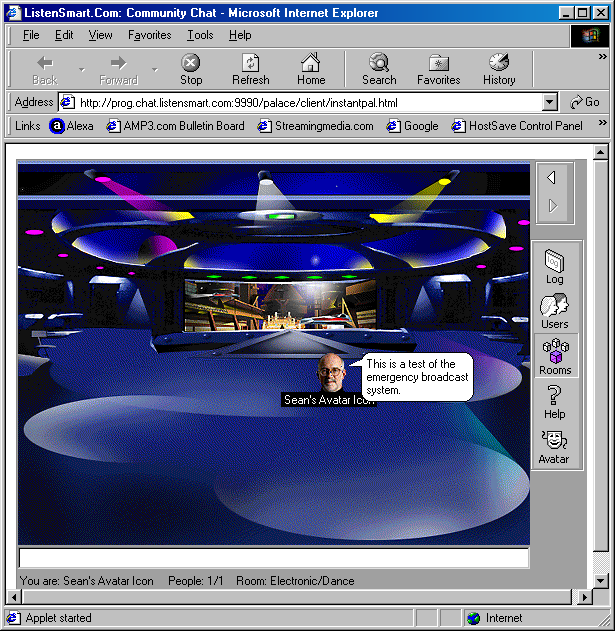Open the Log panel icon
Image resolution: width=615 pixels, height=631 pixels.
click(x=554, y=266)
